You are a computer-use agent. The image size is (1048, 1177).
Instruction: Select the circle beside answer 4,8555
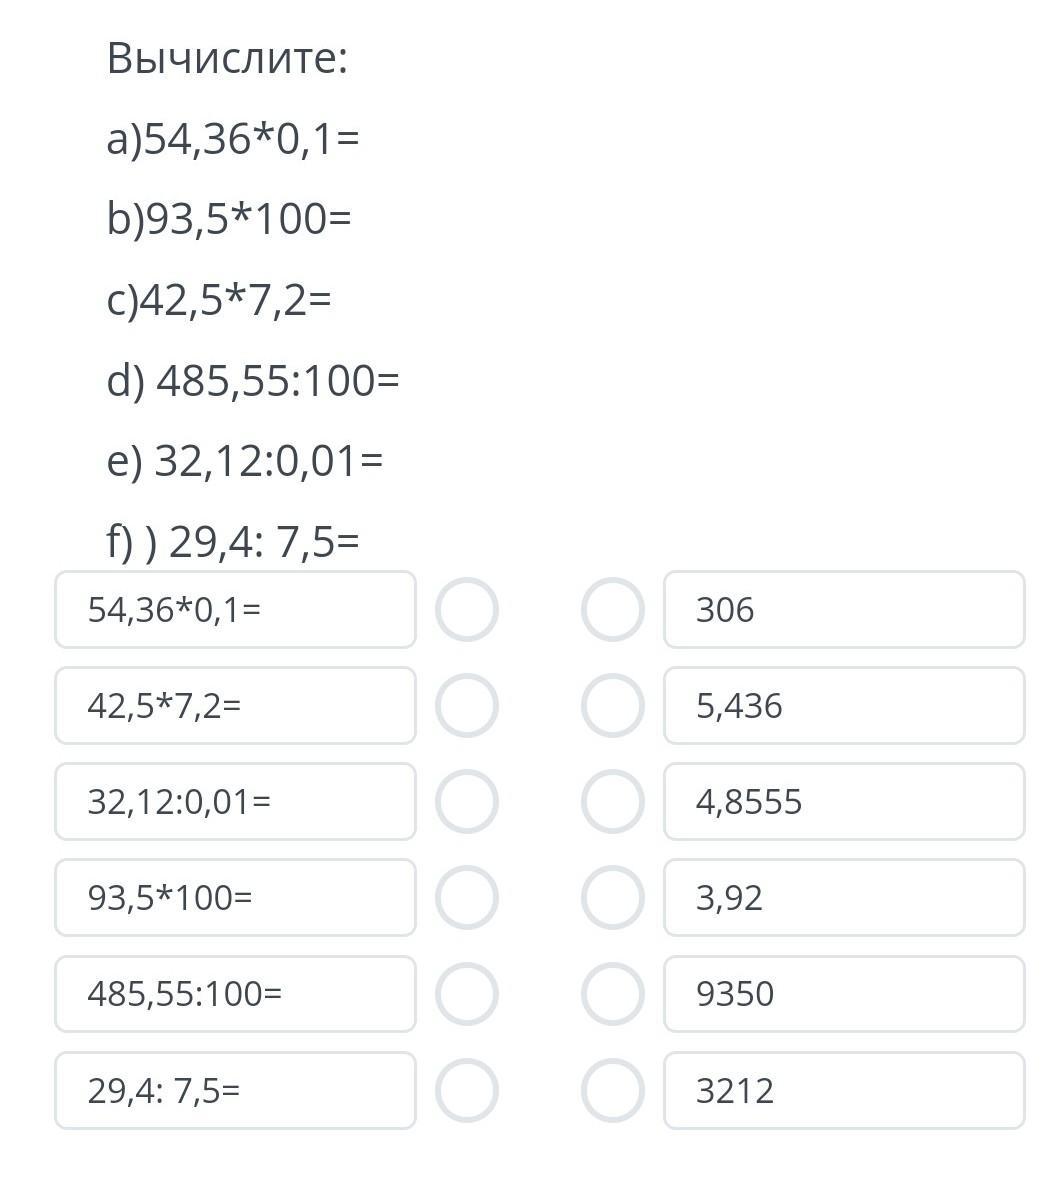click(613, 802)
